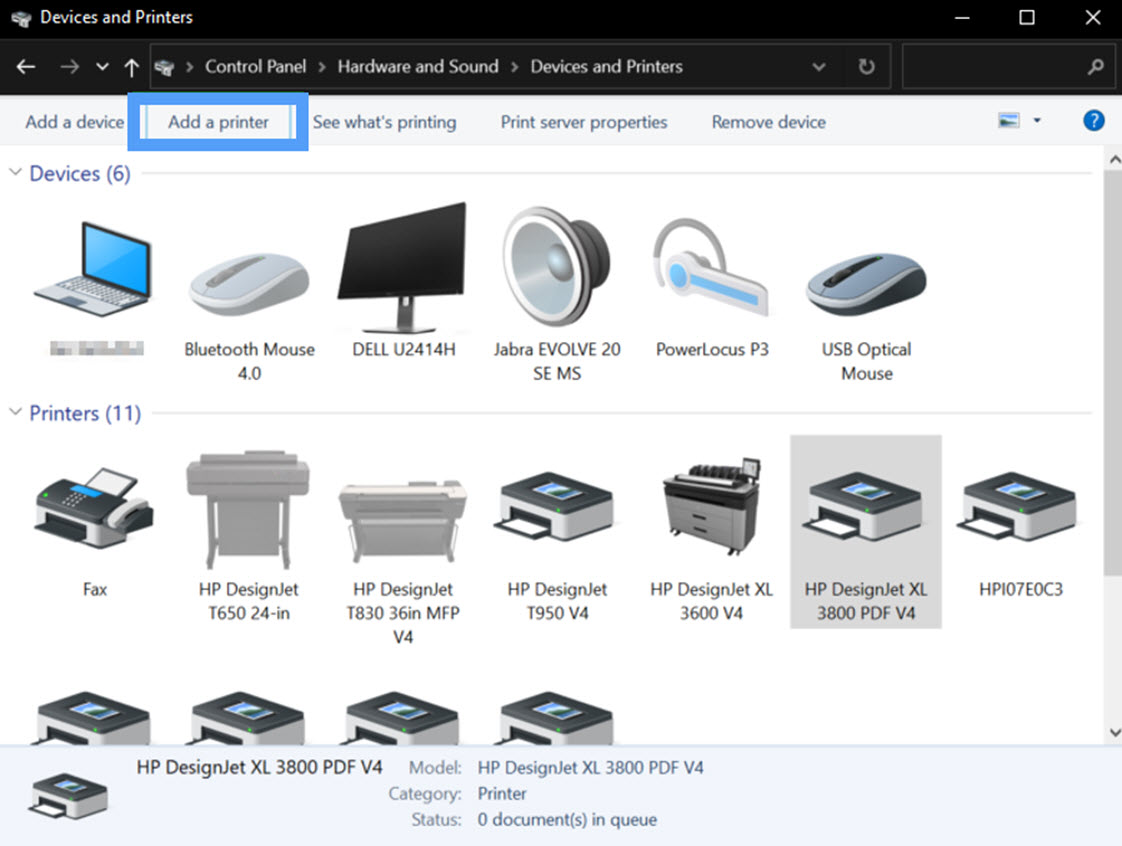Image resolution: width=1122 pixels, height=846 pixels.
Task: Open the help question mark icon
Action: [x=1093, y=121]
